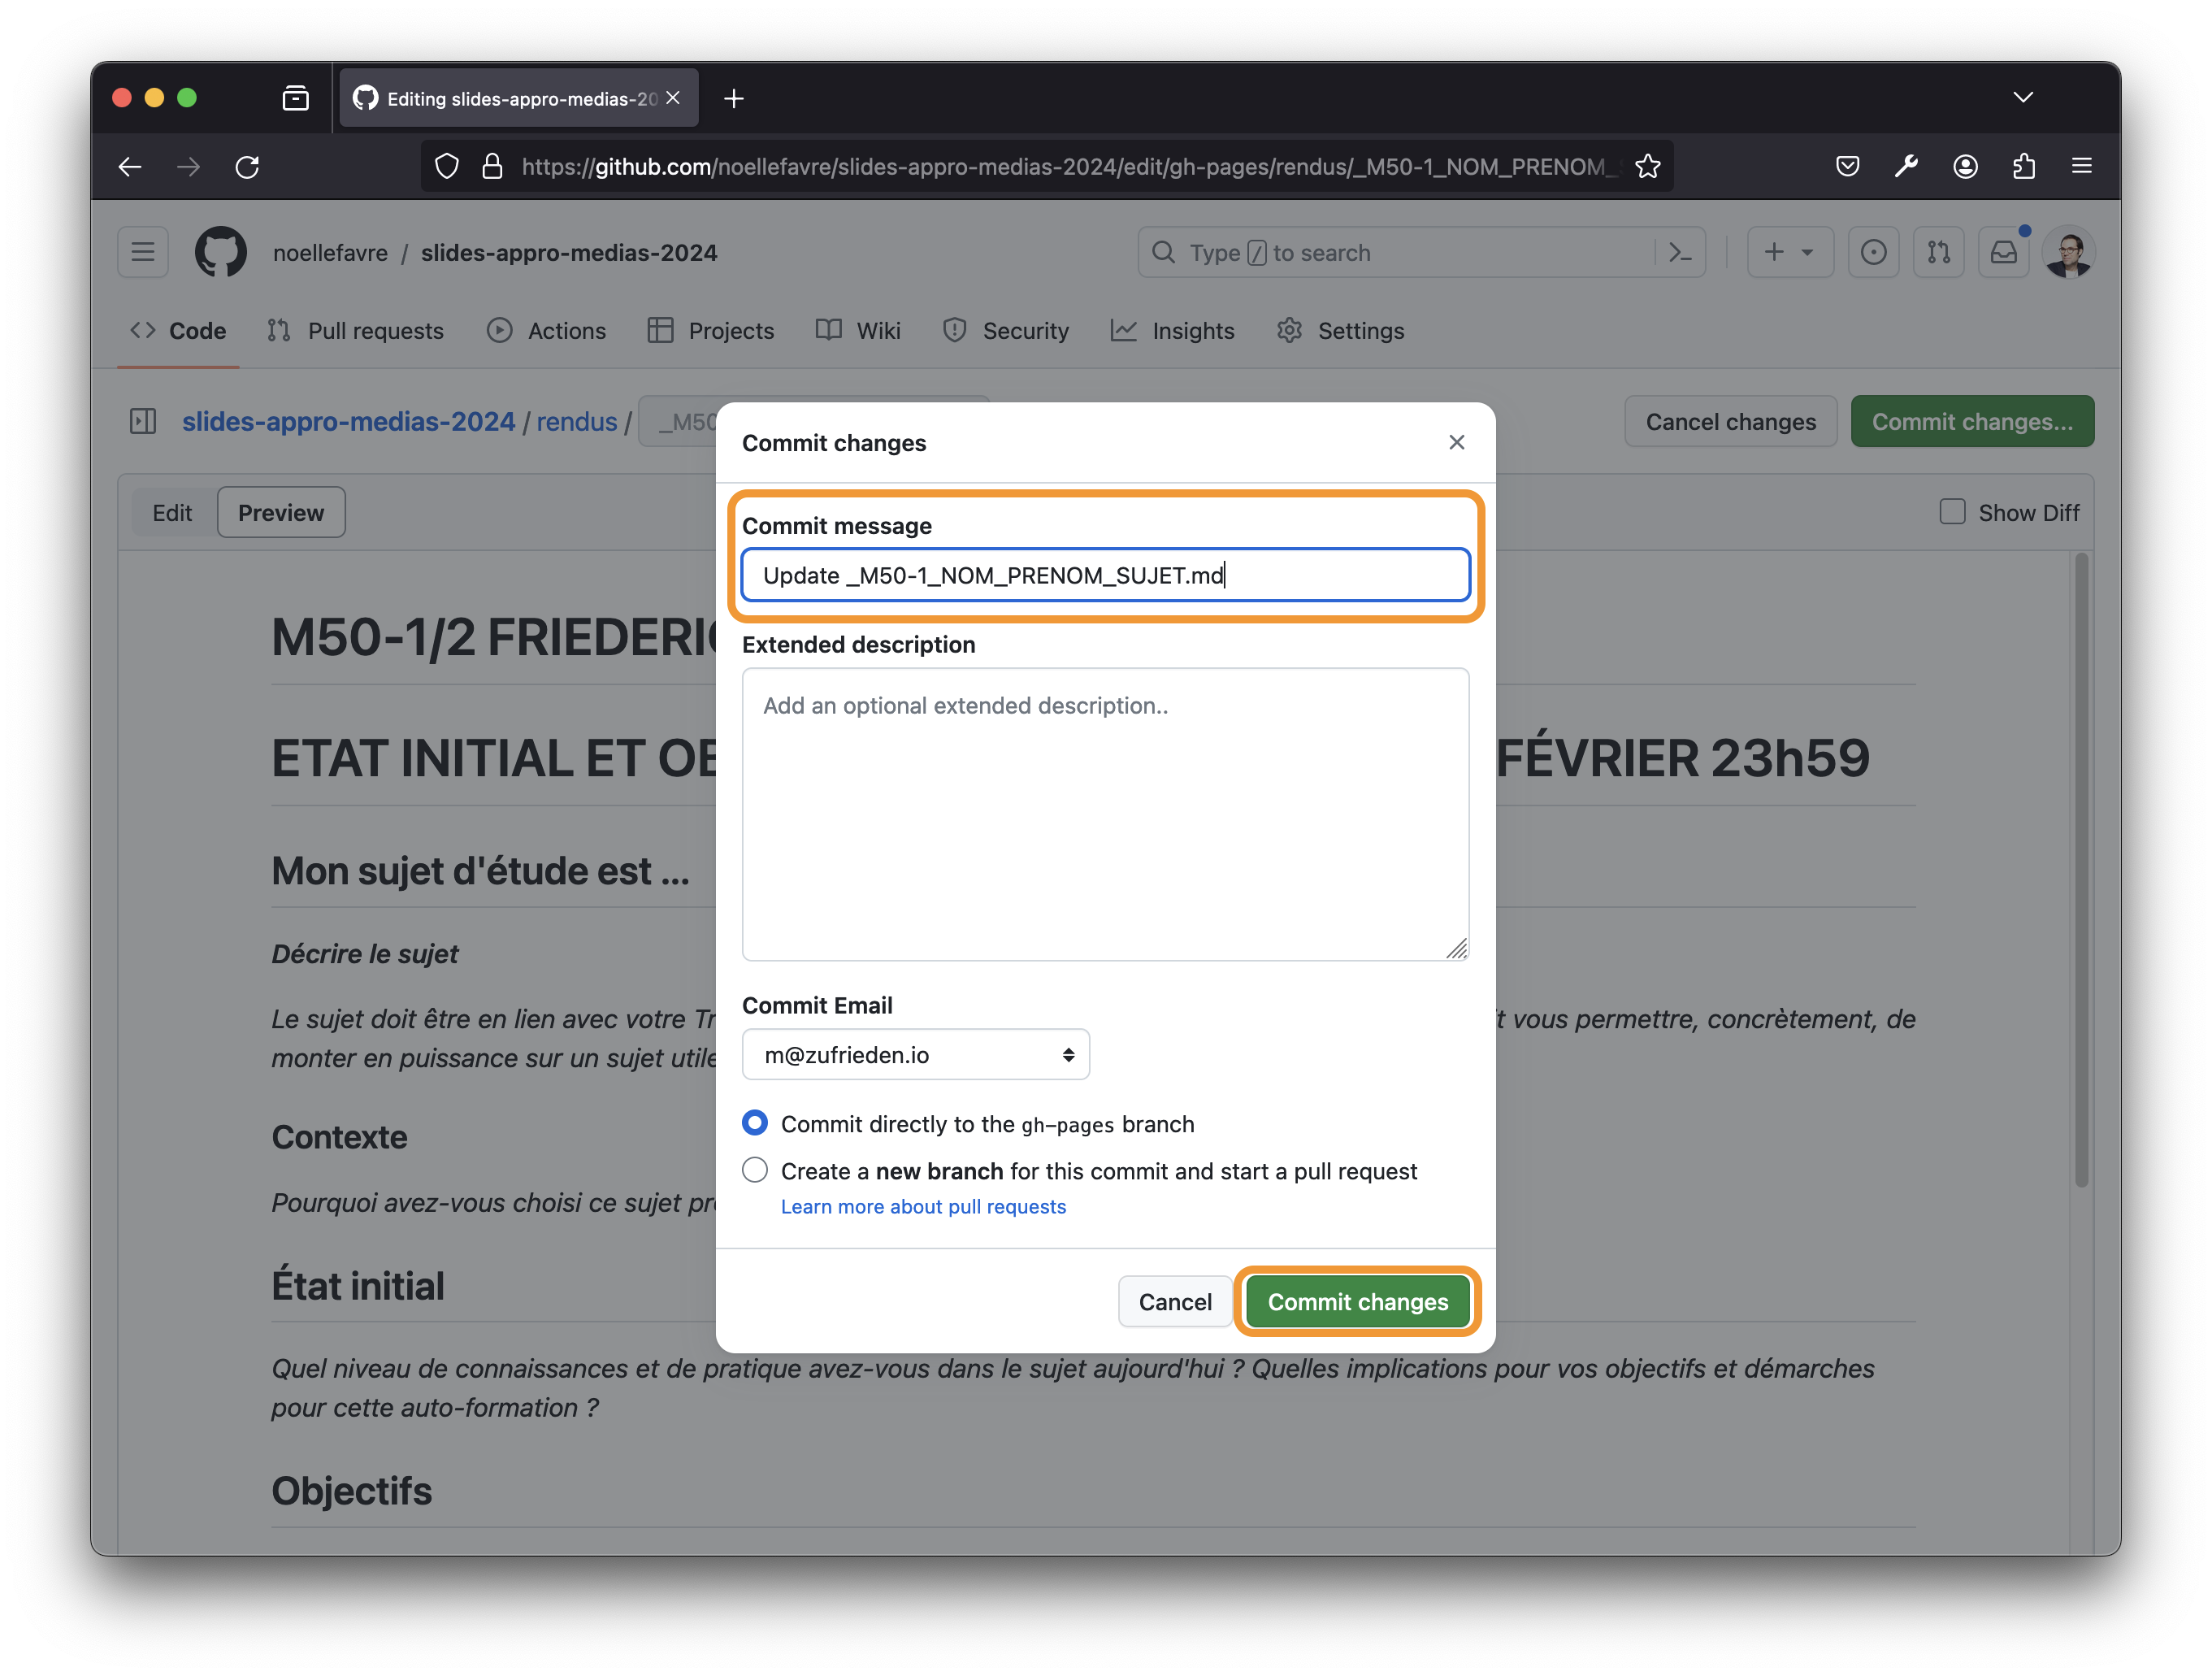Screen dimensions: 2212x1676
Task: Open the command palette terminal icon
Action: (x=1680, y=252)
